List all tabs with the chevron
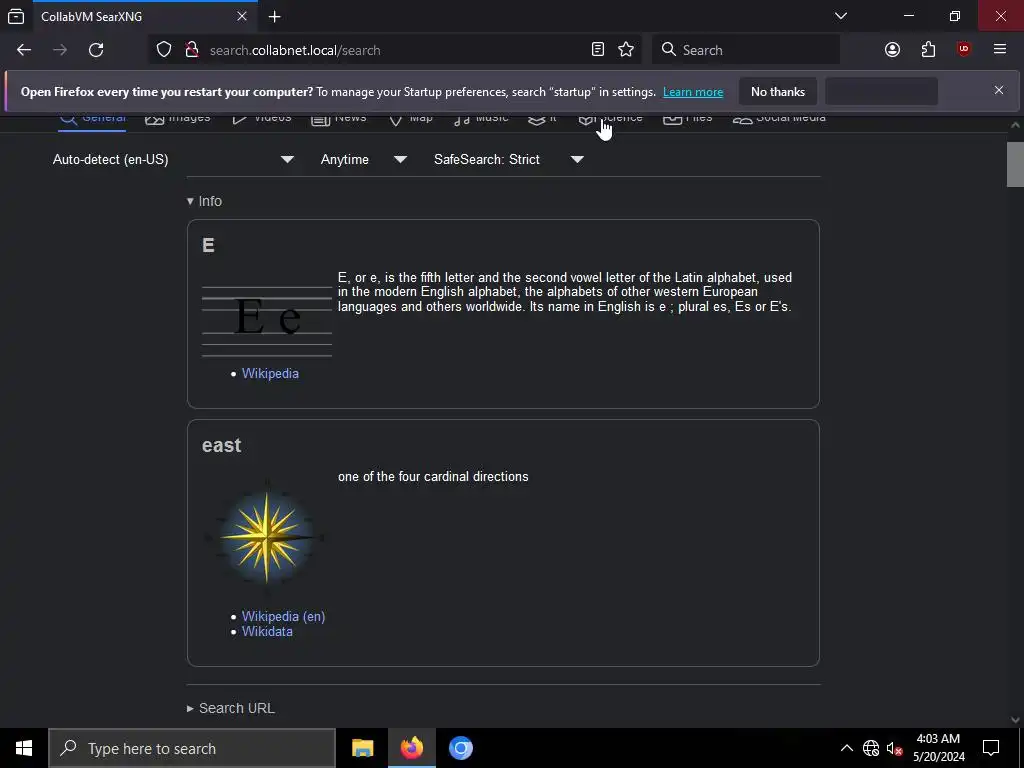1024x768 pixels. (841, 16)
